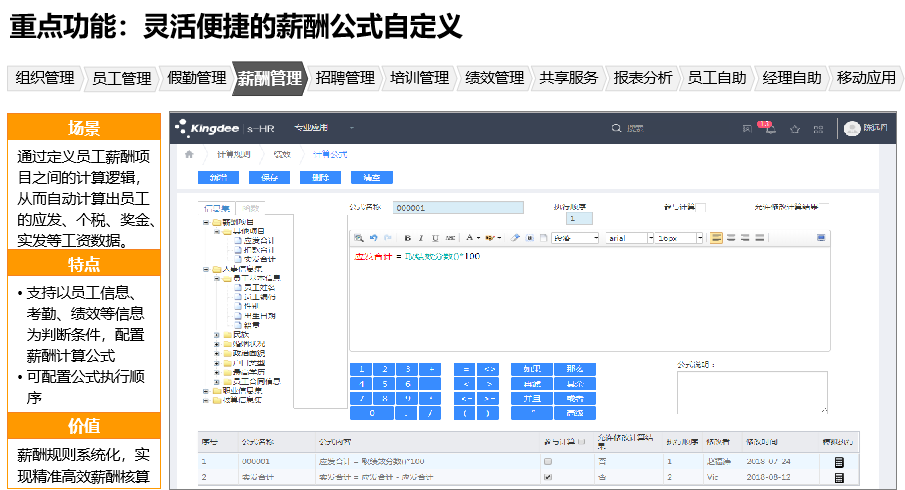Switch to the 函数 tab
This screenshot has height=490, width=905.
click(250, 208)
